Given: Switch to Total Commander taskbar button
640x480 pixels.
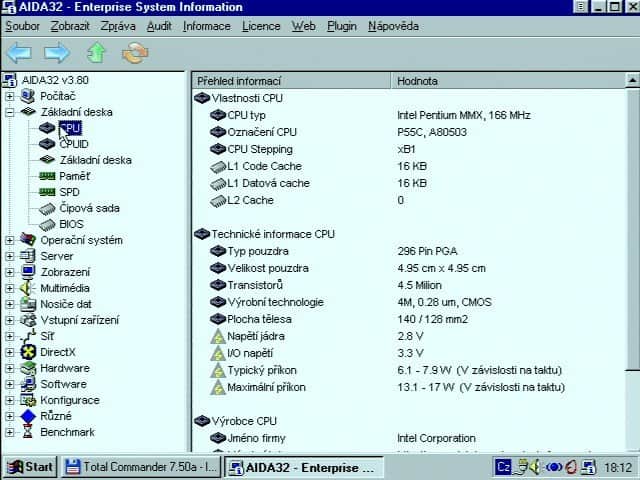Looking at the screenshot, I should [x=140, y=467].
